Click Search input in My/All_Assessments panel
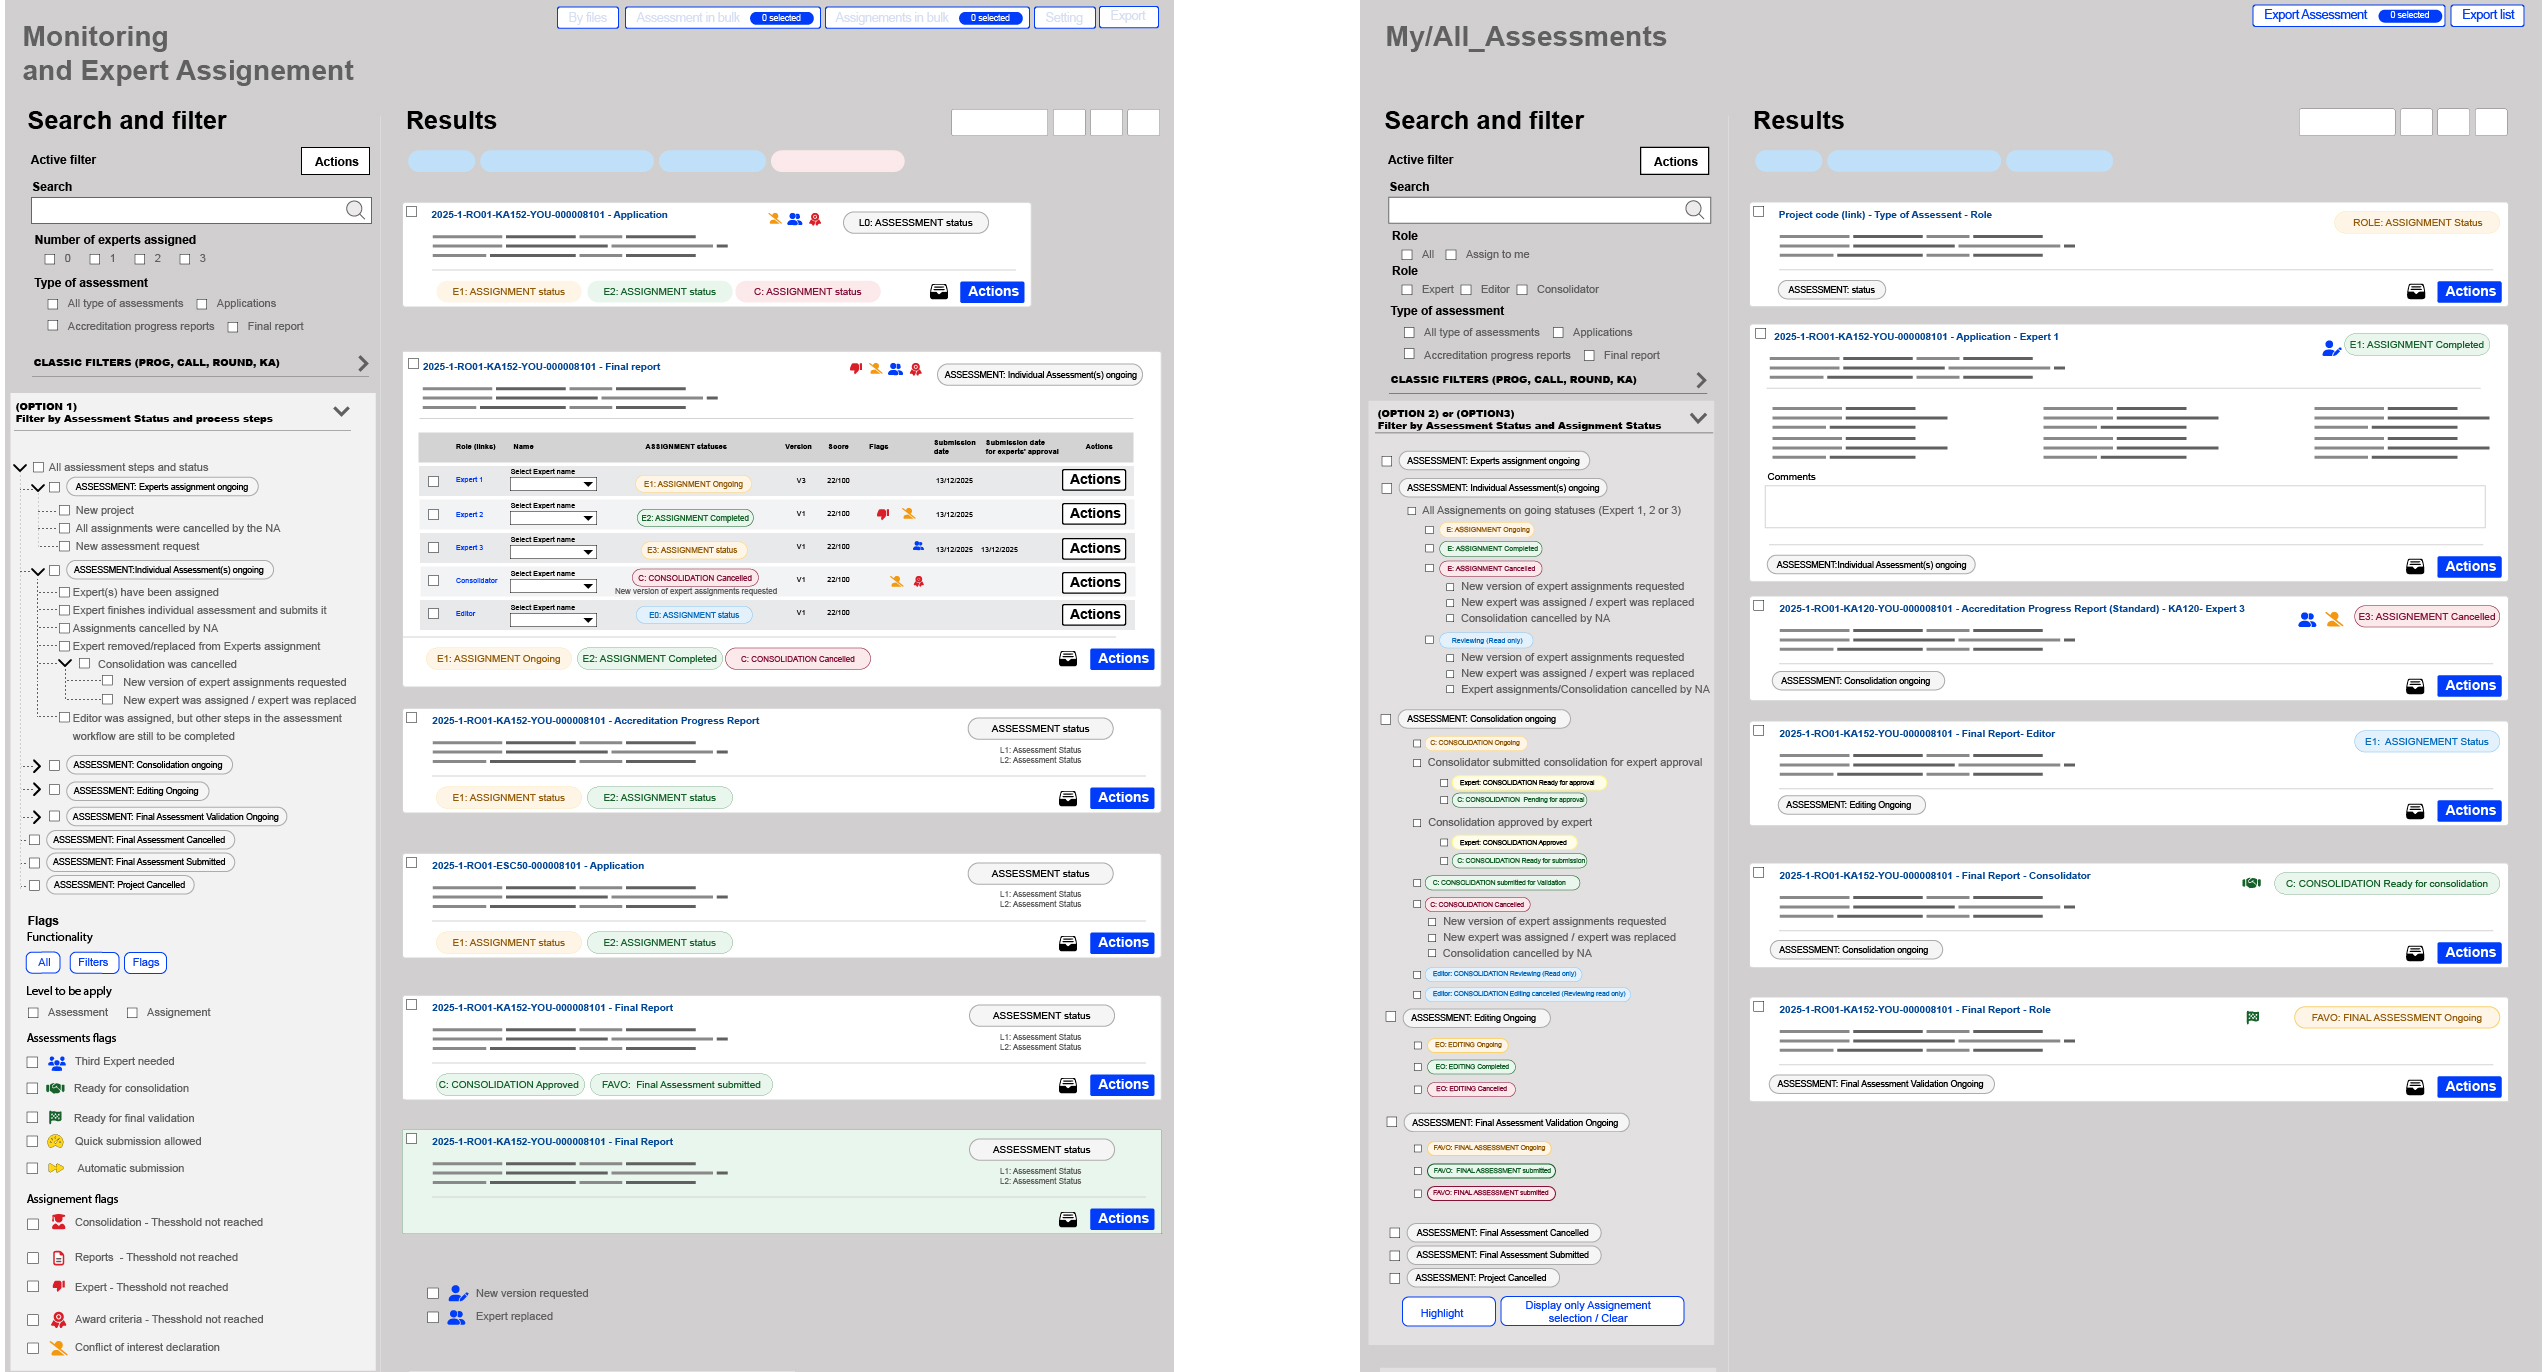This screenshot has width=2544, height=1372. 1549,210
